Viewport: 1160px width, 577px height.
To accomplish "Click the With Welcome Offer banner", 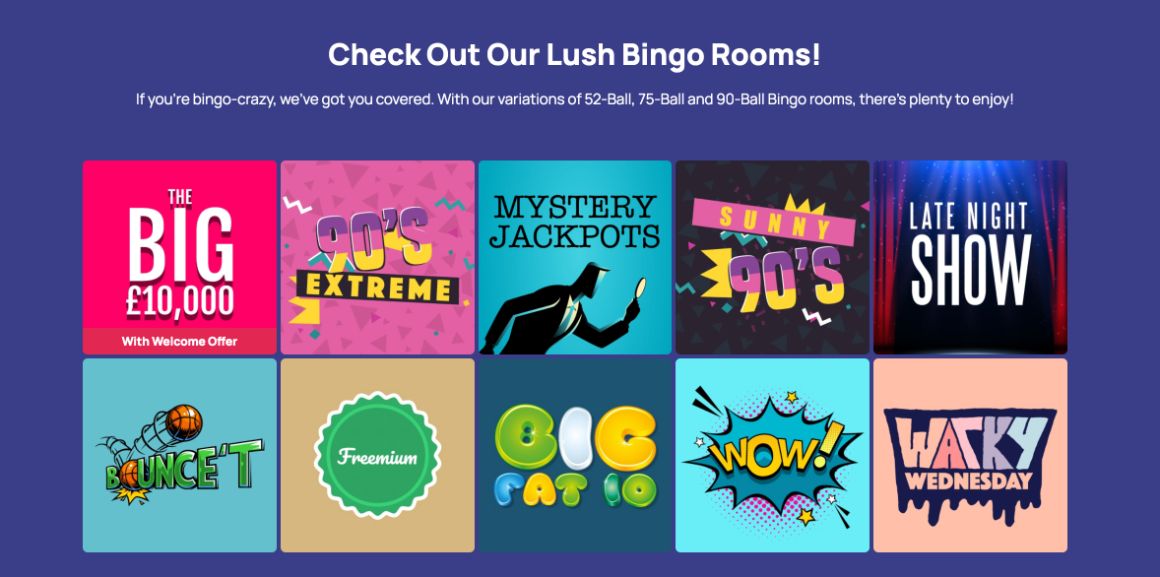I will 180,341.
